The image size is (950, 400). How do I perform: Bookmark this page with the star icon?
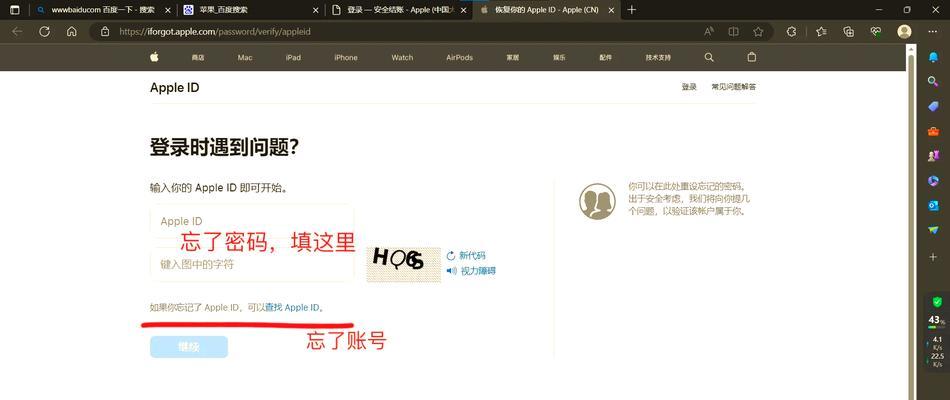[x=758, y=32]
